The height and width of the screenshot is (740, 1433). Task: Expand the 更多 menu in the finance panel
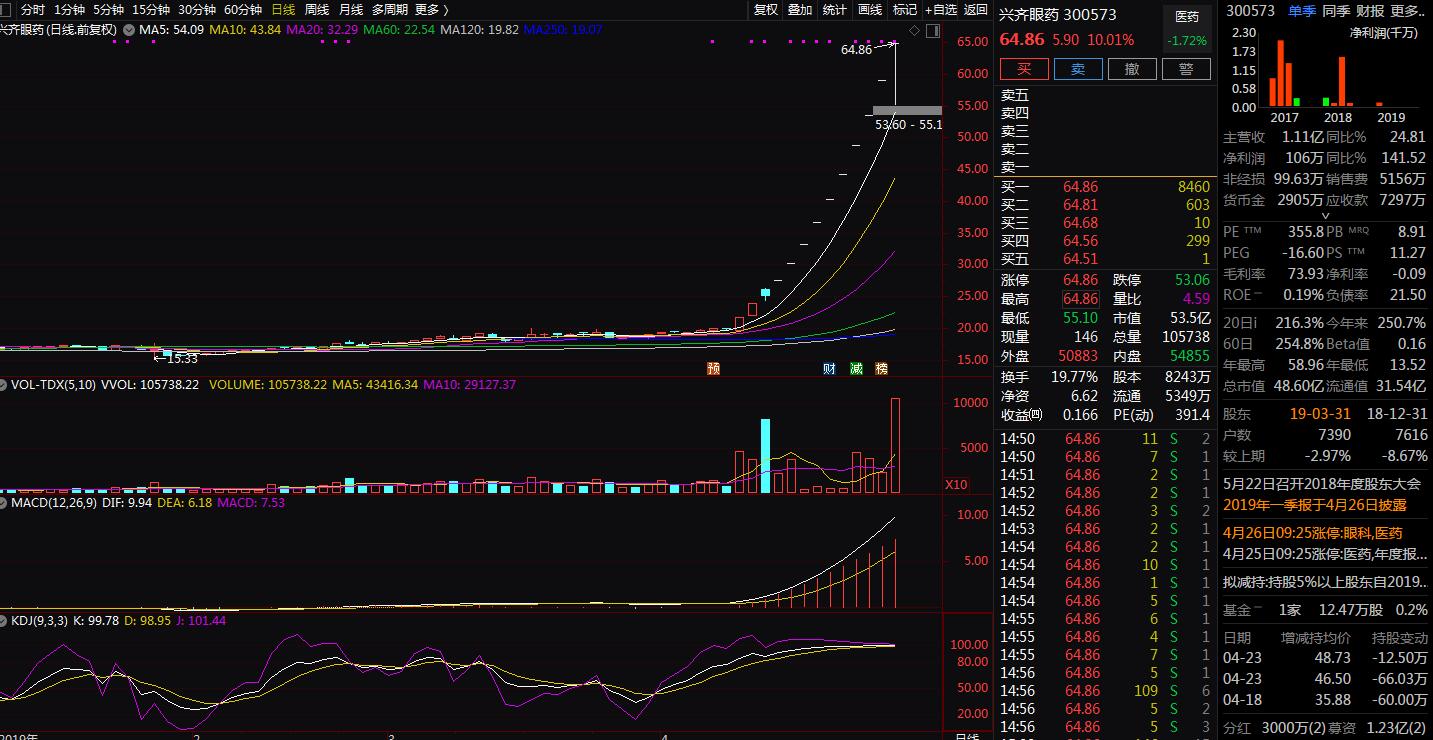click(x=1407, y=11)
